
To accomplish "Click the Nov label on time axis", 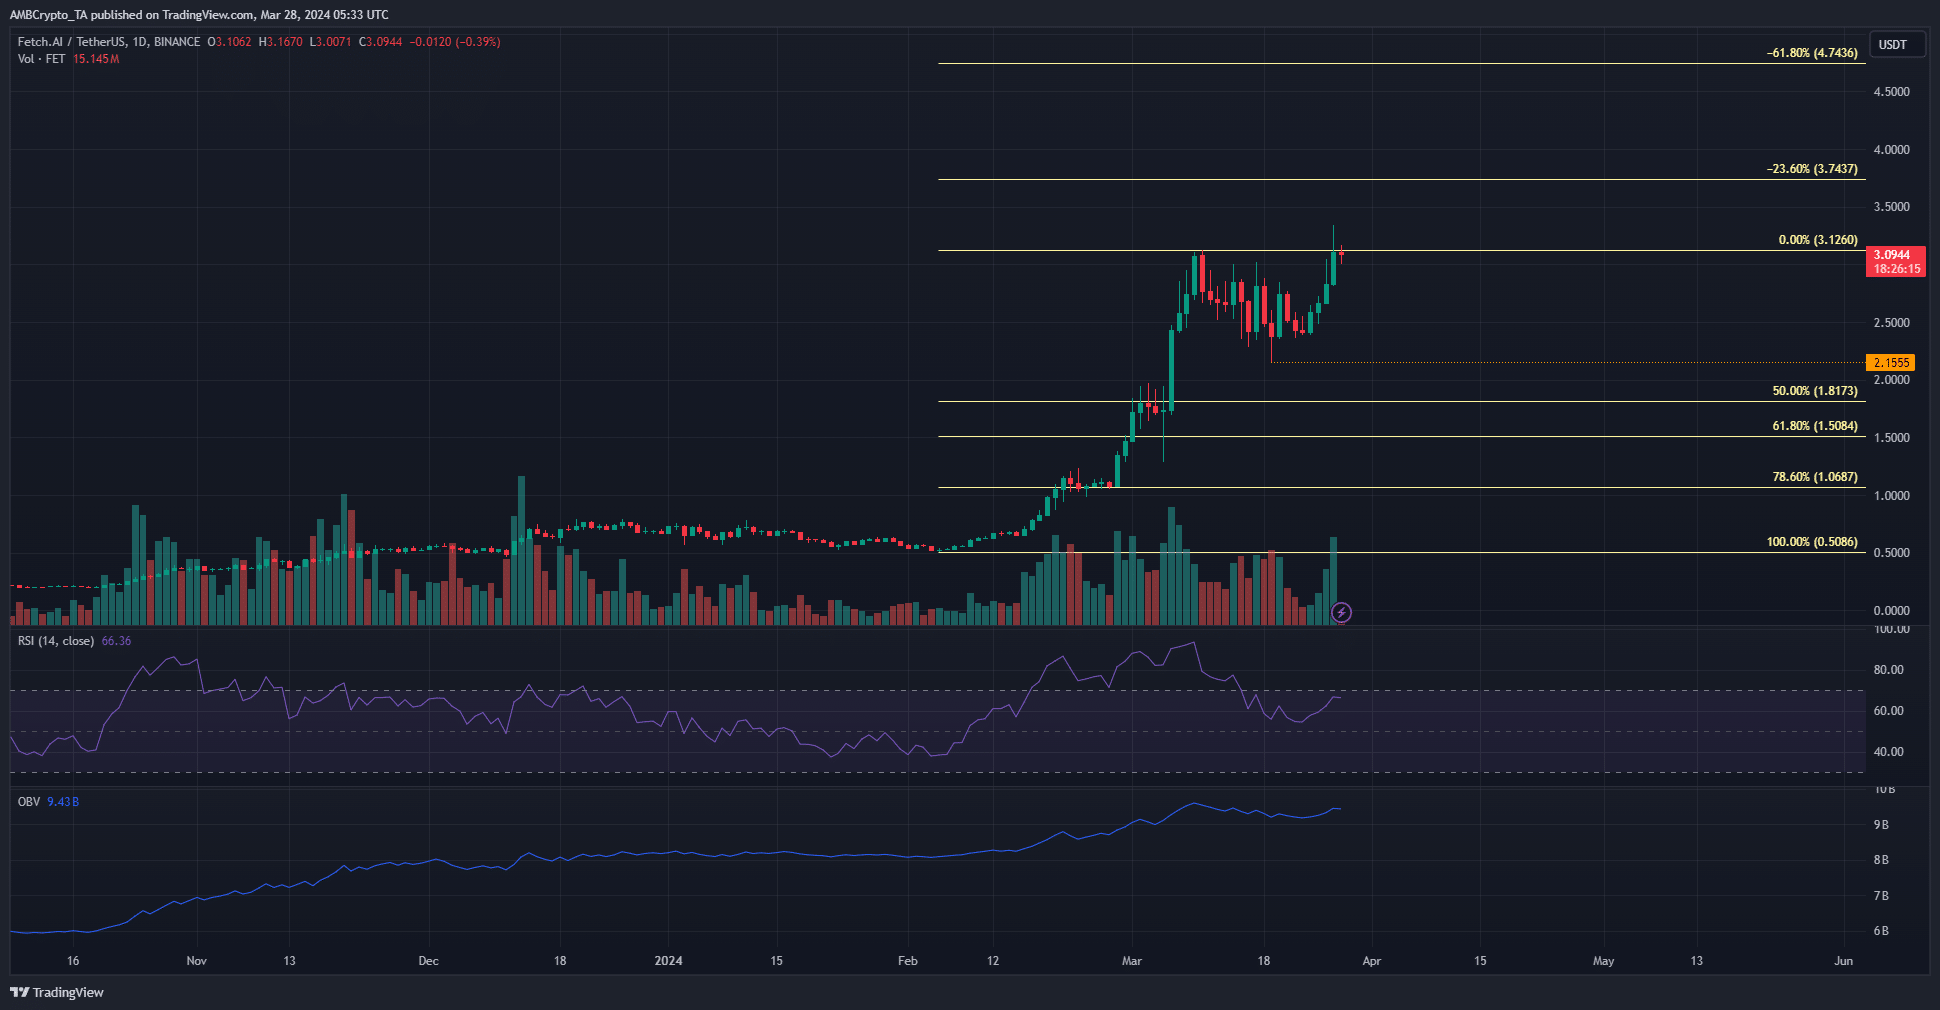I will 197,961.
